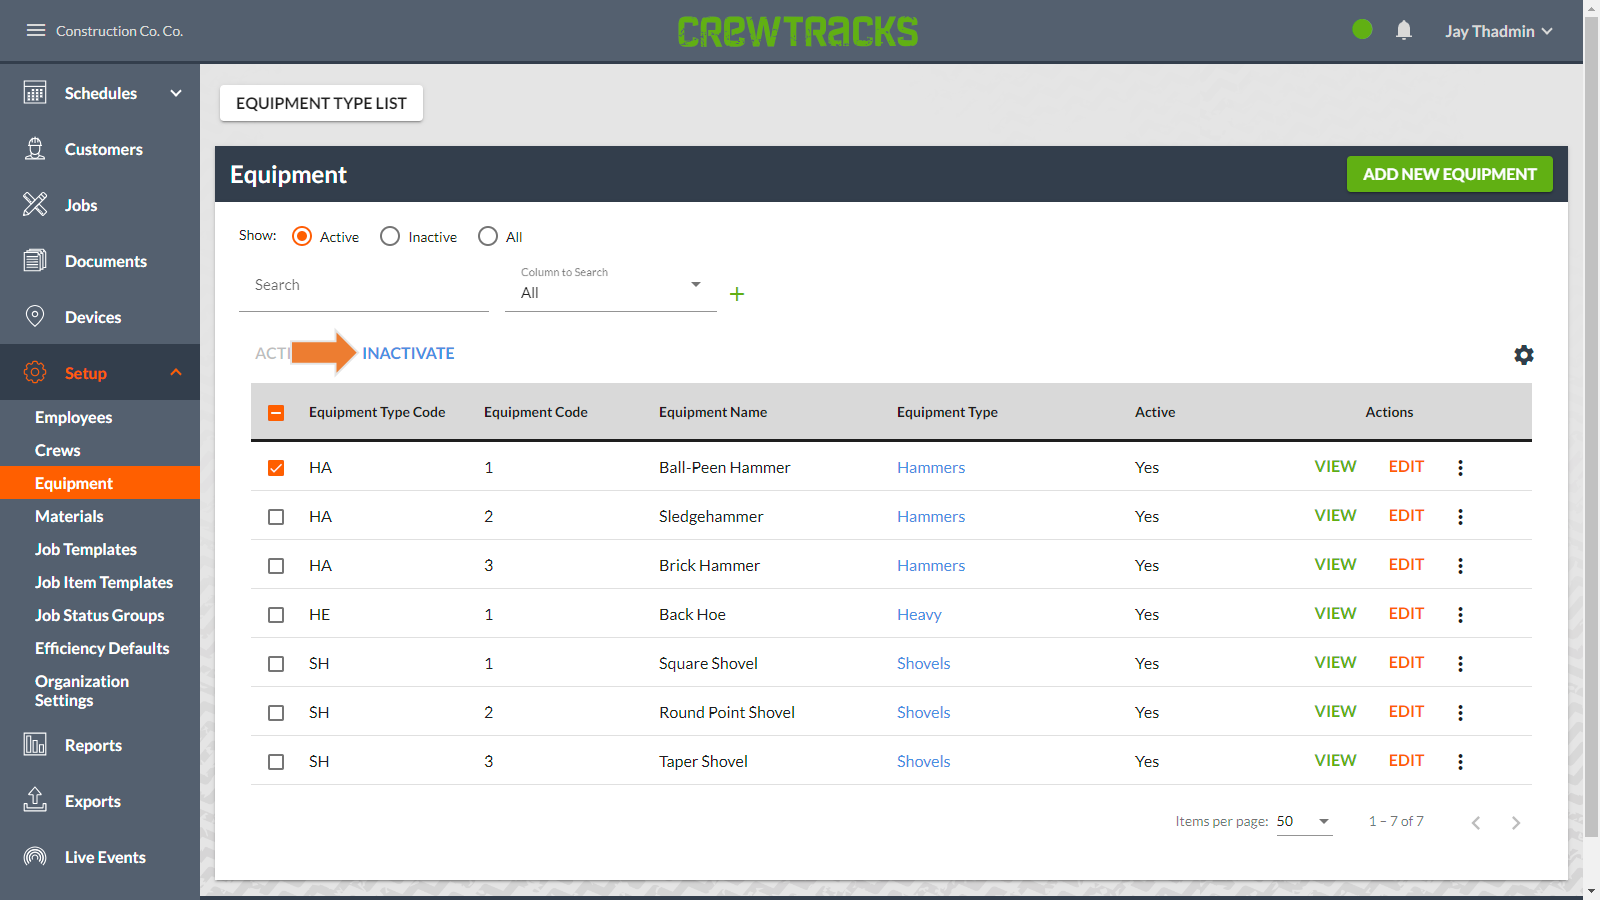Screen dimensions: 1600x900
Task: Open more actions for Taper Shovel
Action: coord(1460,762)
